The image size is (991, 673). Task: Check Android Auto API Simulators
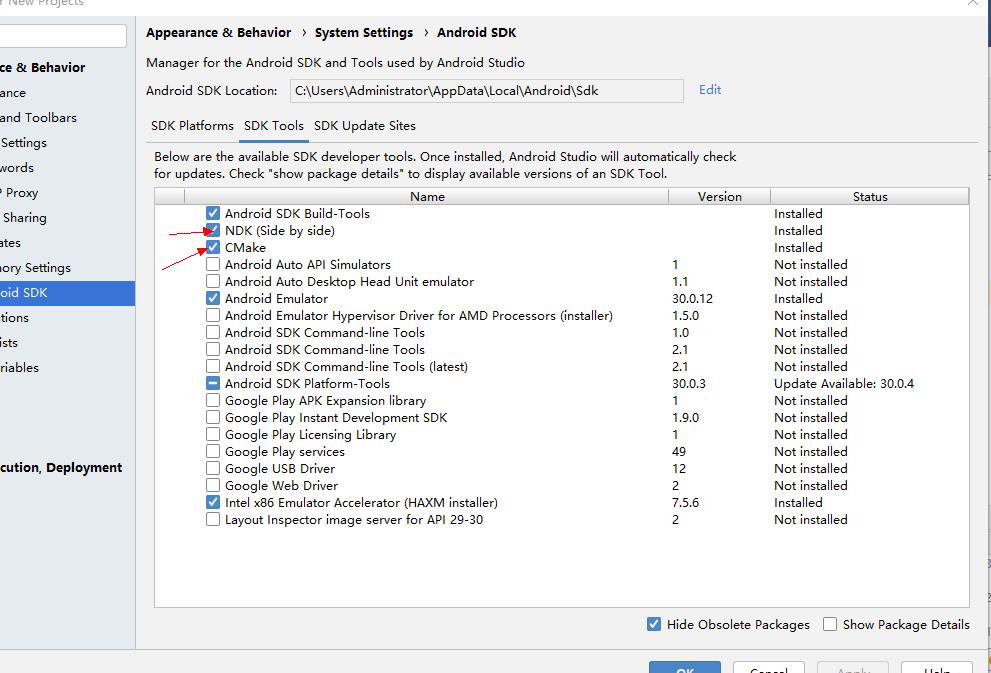(213, 264)
